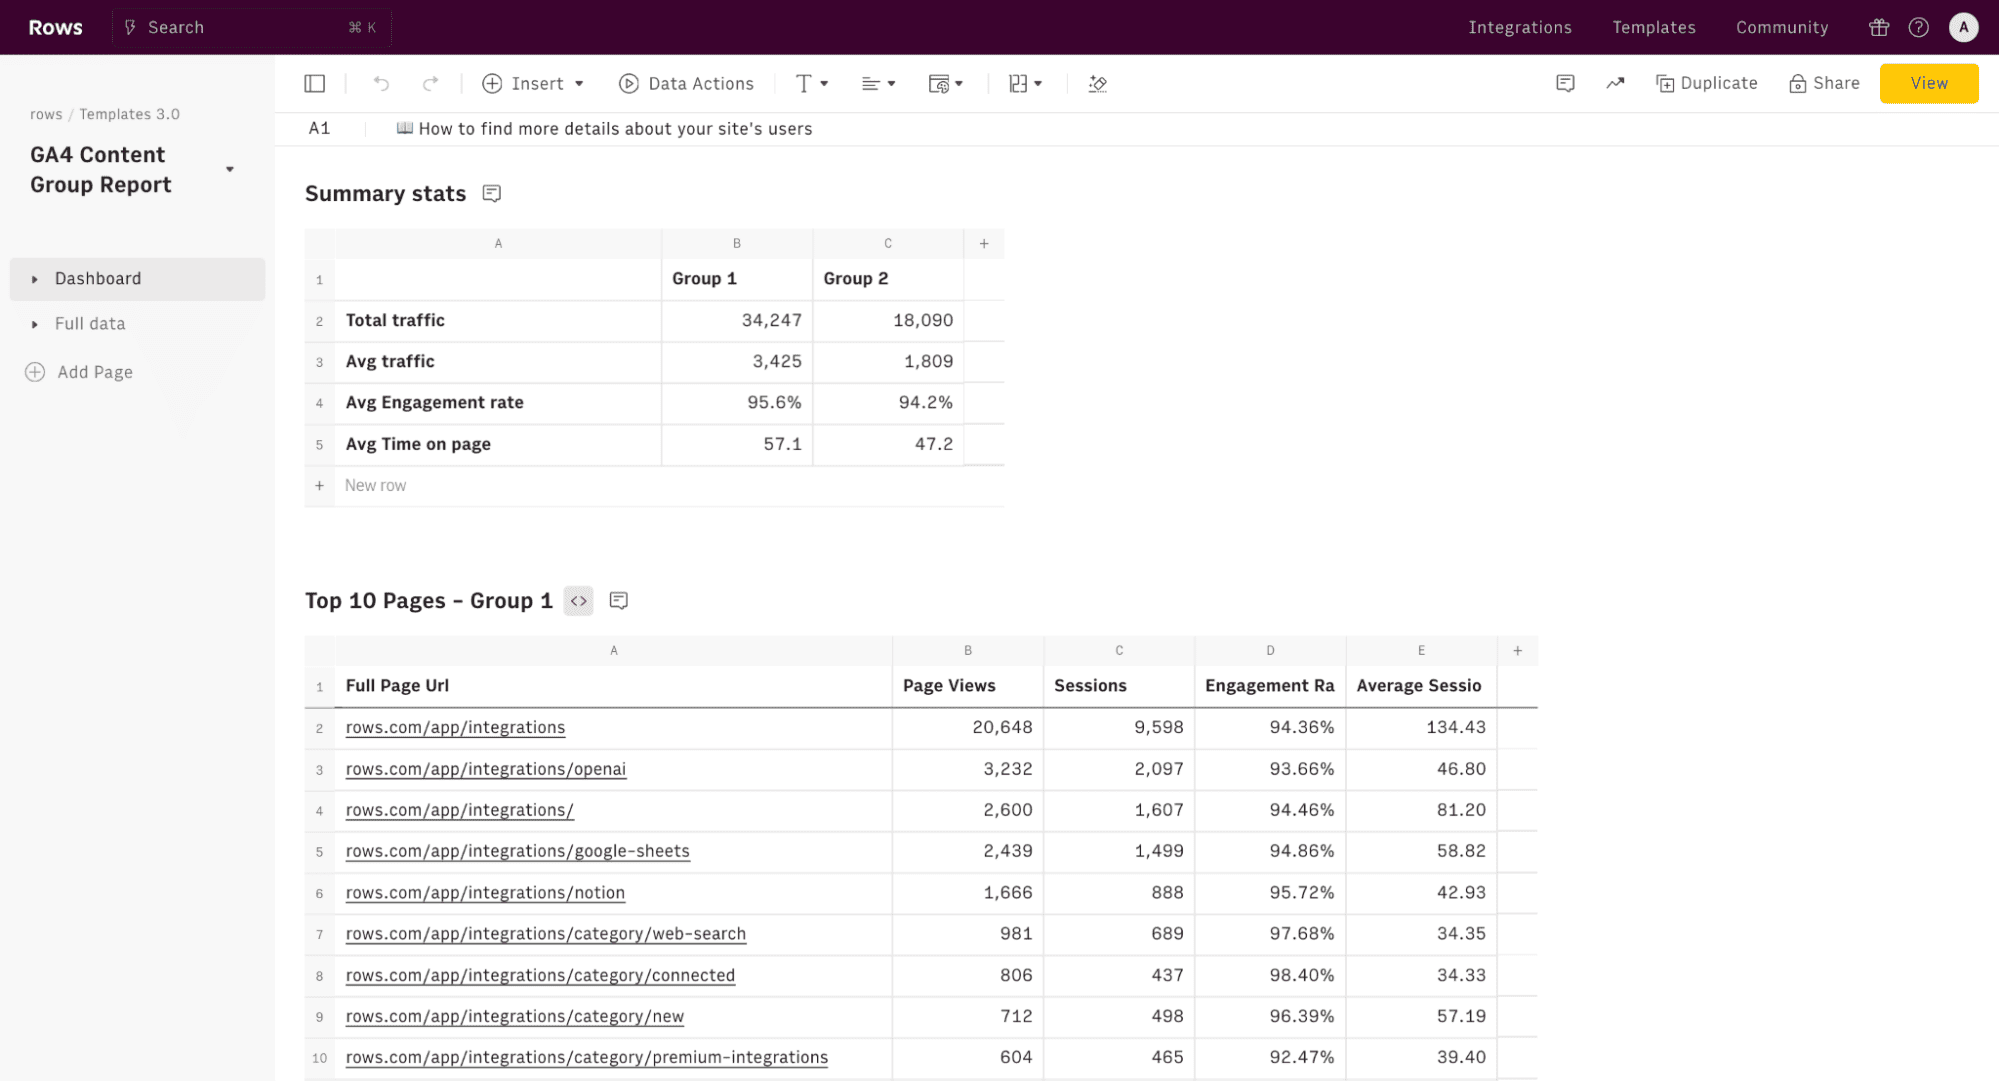
Task: Open Integrations in top navigation
Action: 1519,28
